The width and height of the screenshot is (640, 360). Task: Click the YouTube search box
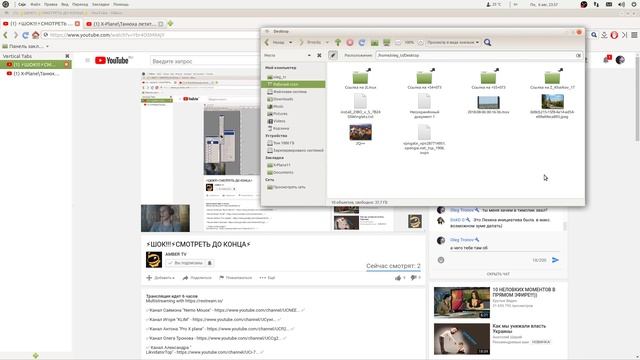tap(205, 61)
